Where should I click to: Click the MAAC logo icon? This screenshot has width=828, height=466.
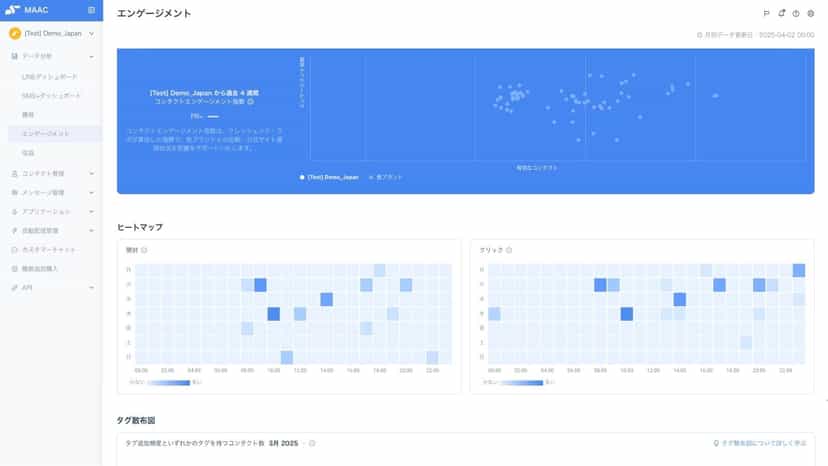(x=12, y=10)
